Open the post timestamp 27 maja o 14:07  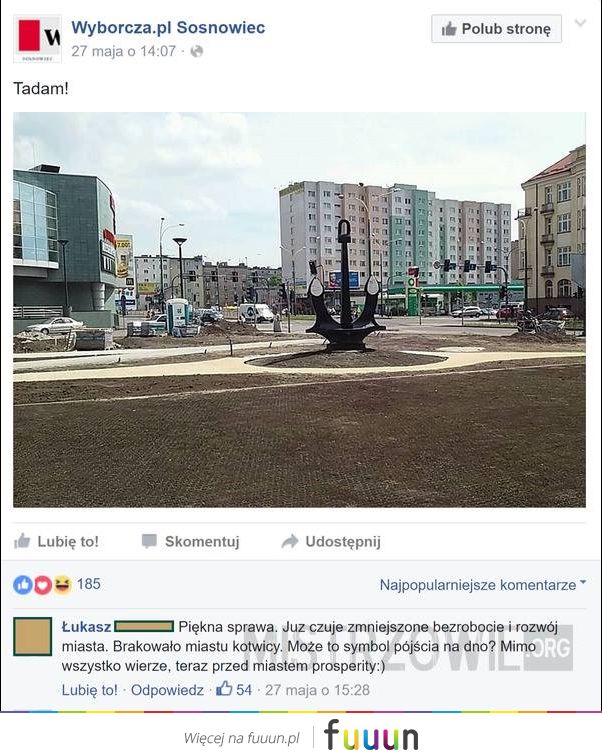click(x=123, y=51)
